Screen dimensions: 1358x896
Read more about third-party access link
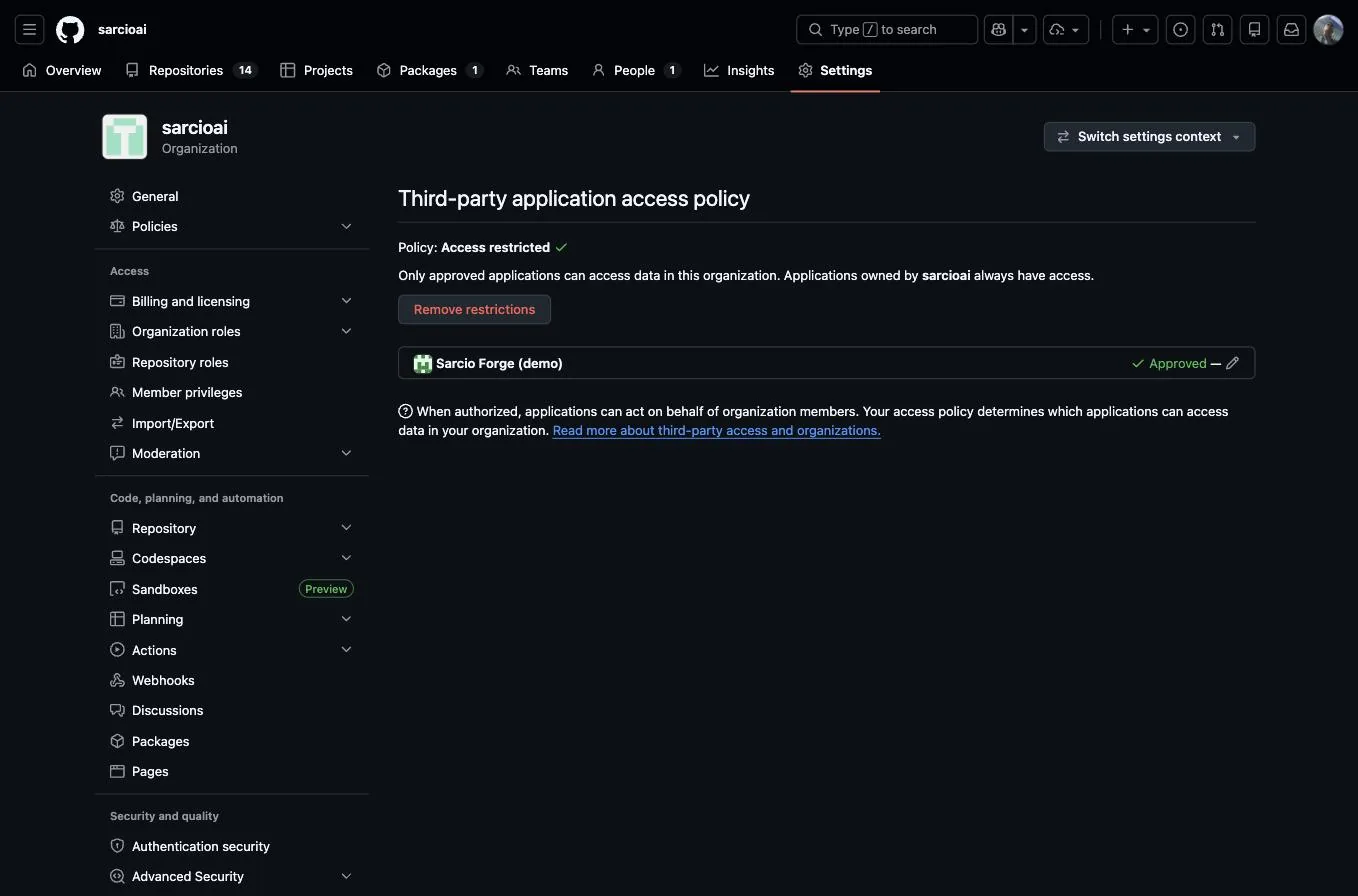click(716, 430)
